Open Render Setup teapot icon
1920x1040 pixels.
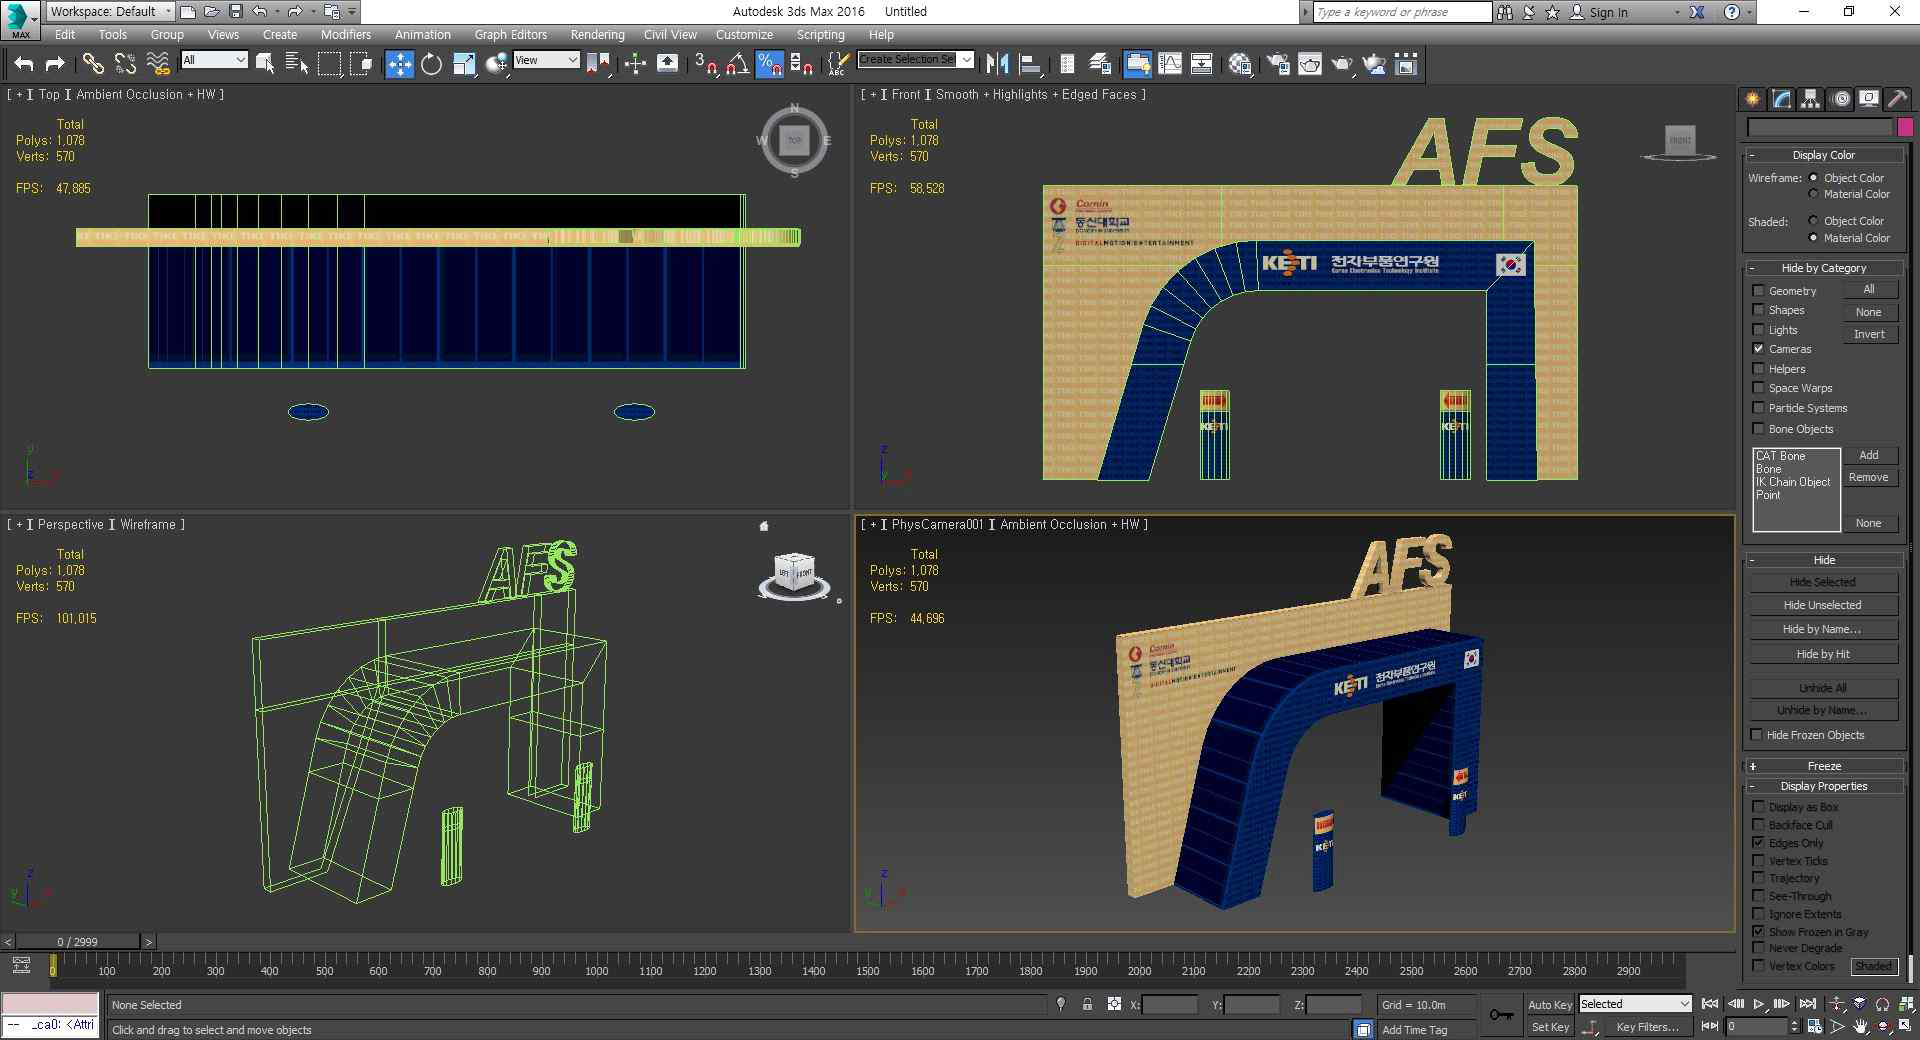coord(1278,64)
